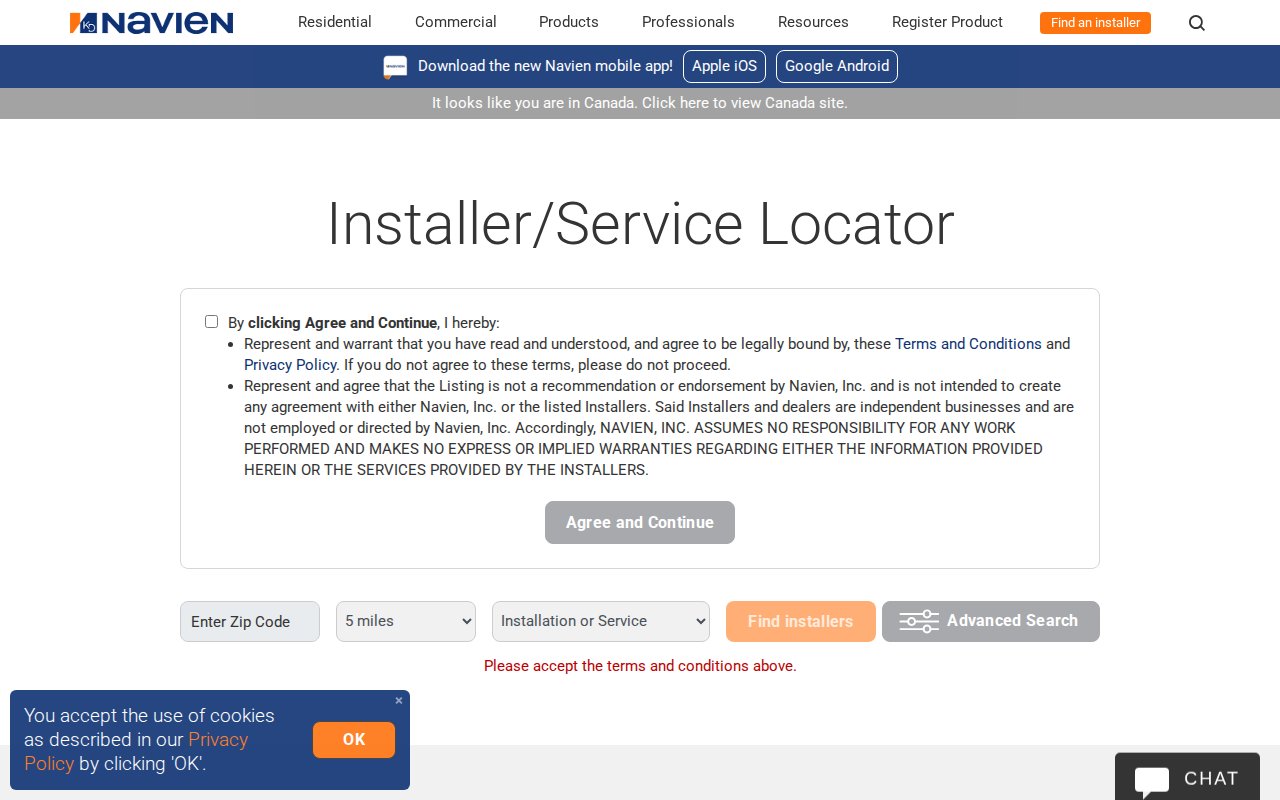Screen dimensions: 1280x800
Task: Click the Advanced Search sliders icon
Action: point(919,621)
